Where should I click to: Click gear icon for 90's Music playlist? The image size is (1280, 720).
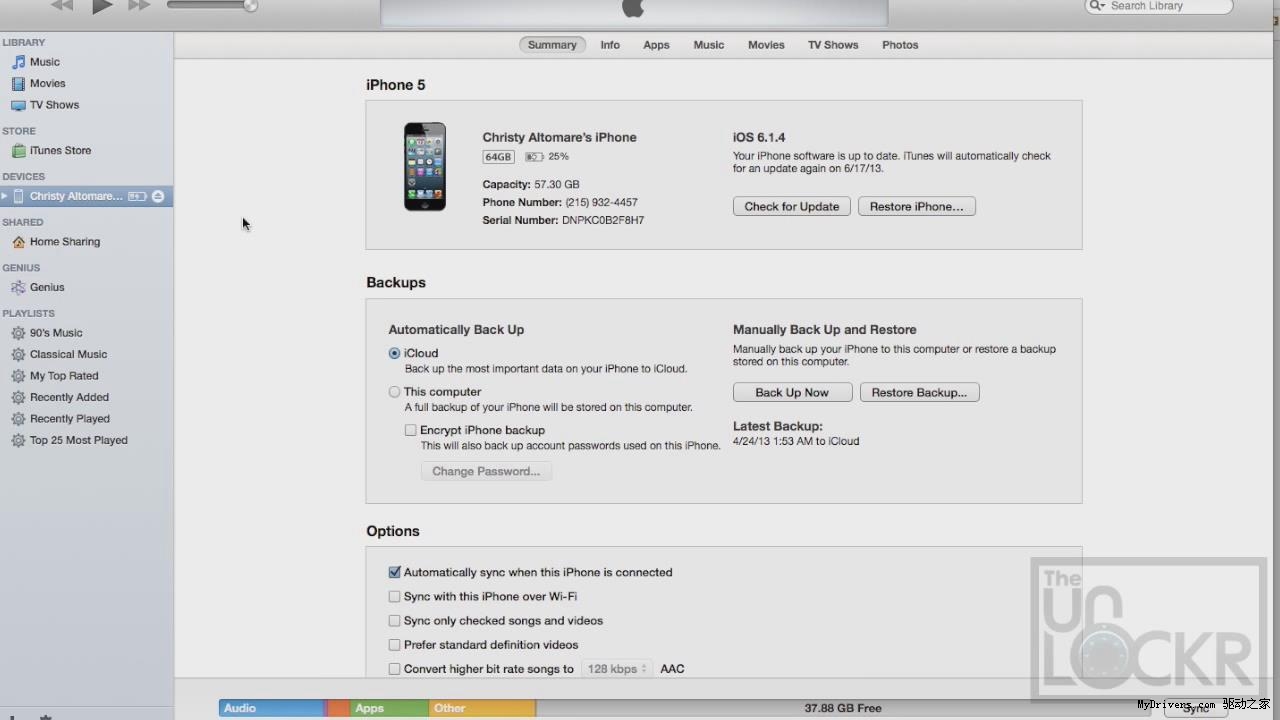(x=18, y=333)
